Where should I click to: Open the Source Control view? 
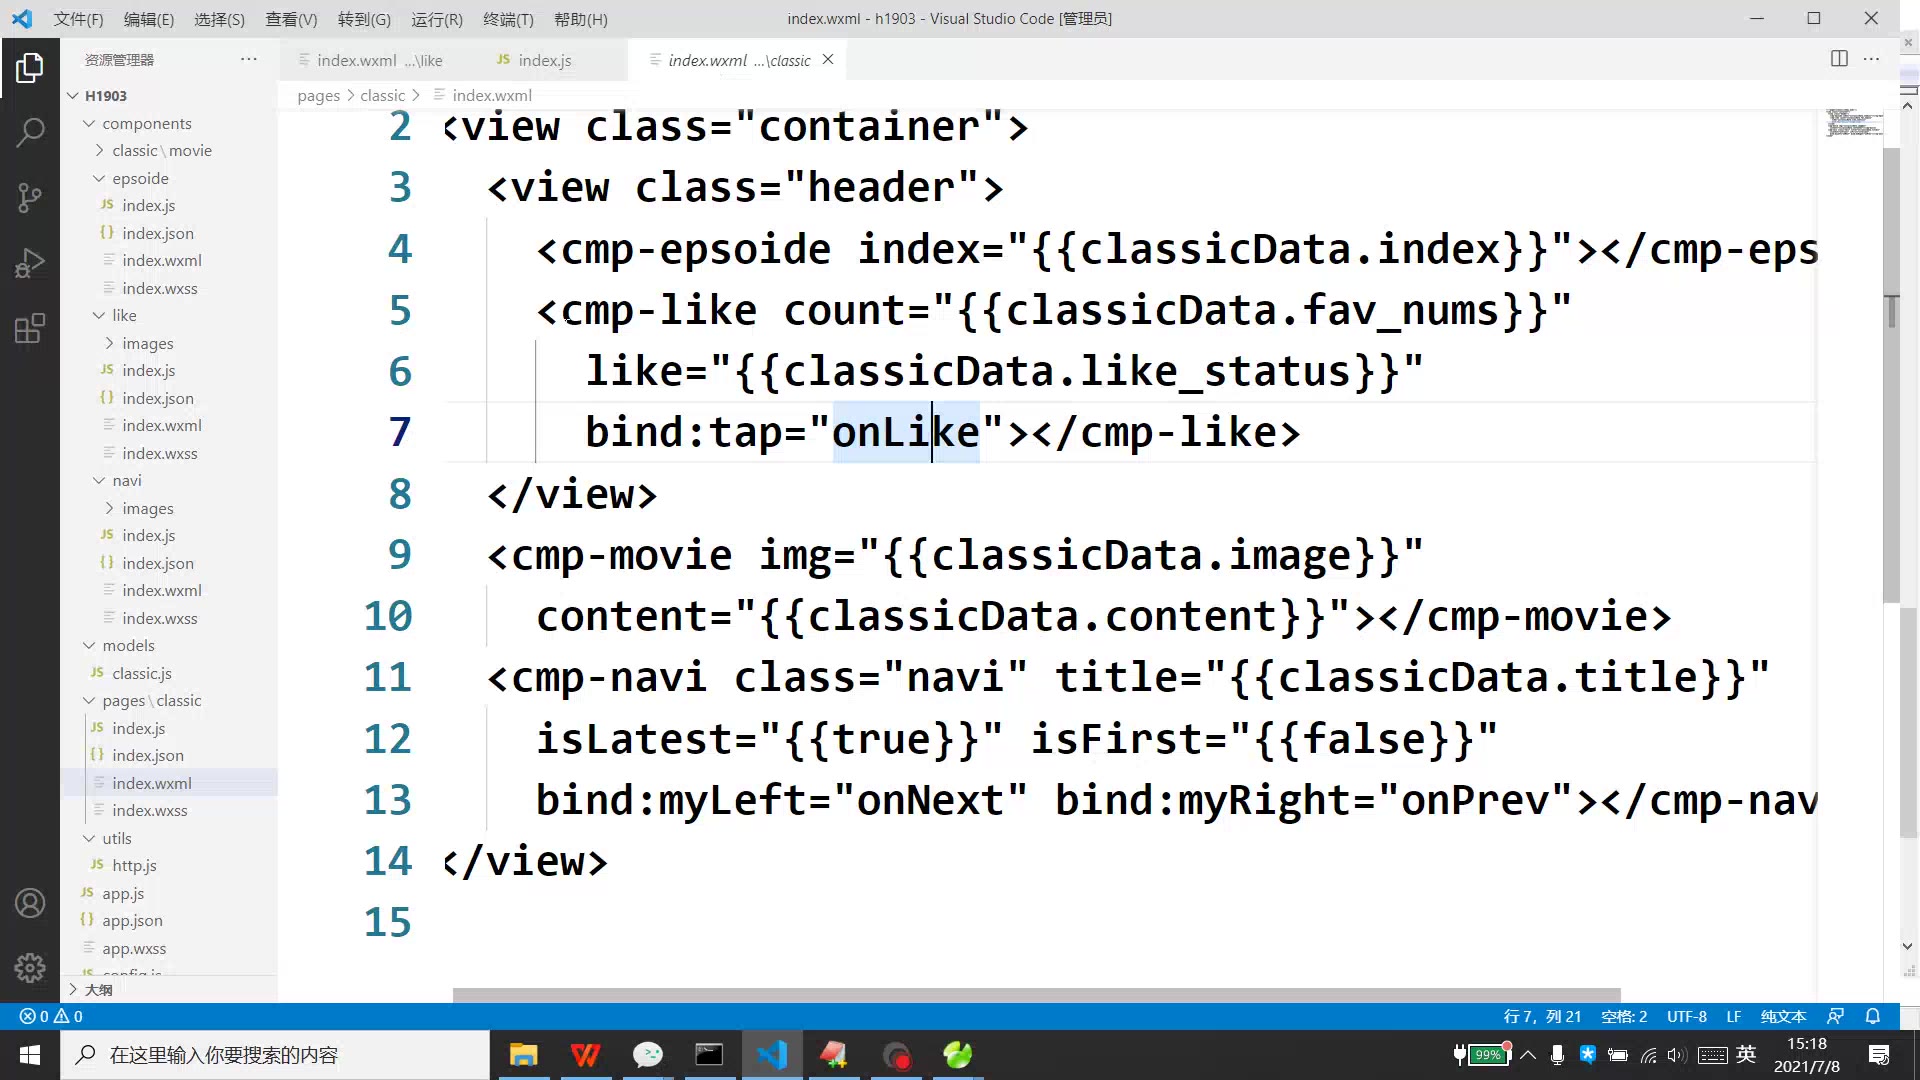point(30,197)
